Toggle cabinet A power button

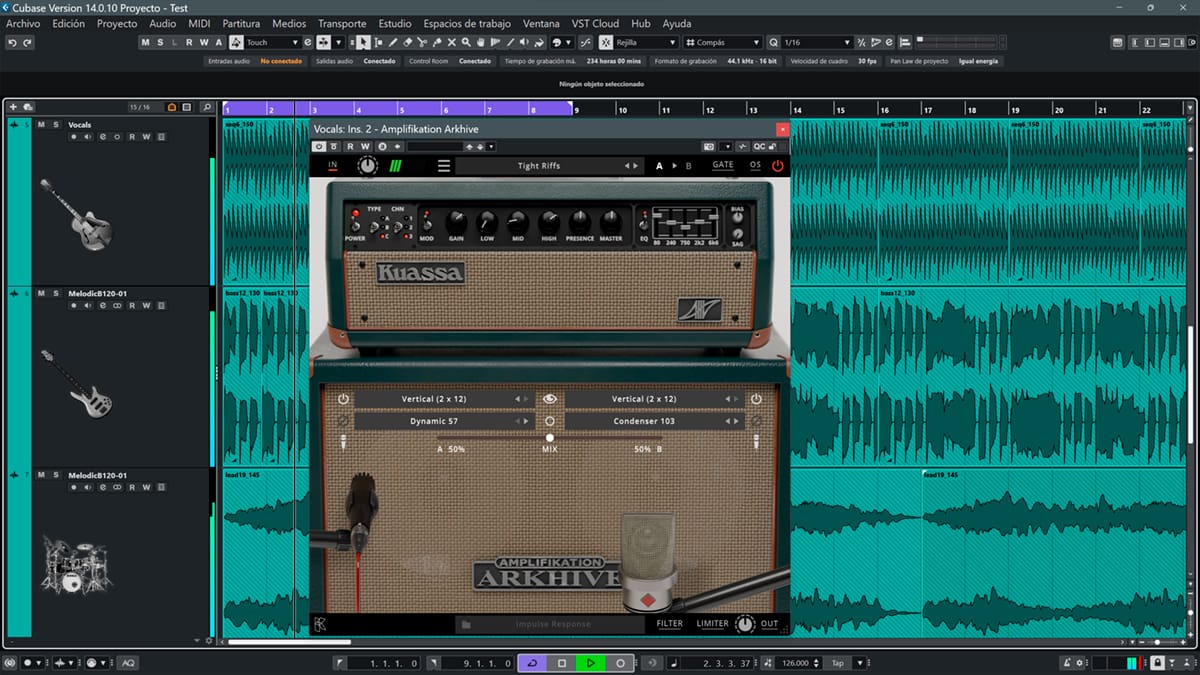[343, 399]
